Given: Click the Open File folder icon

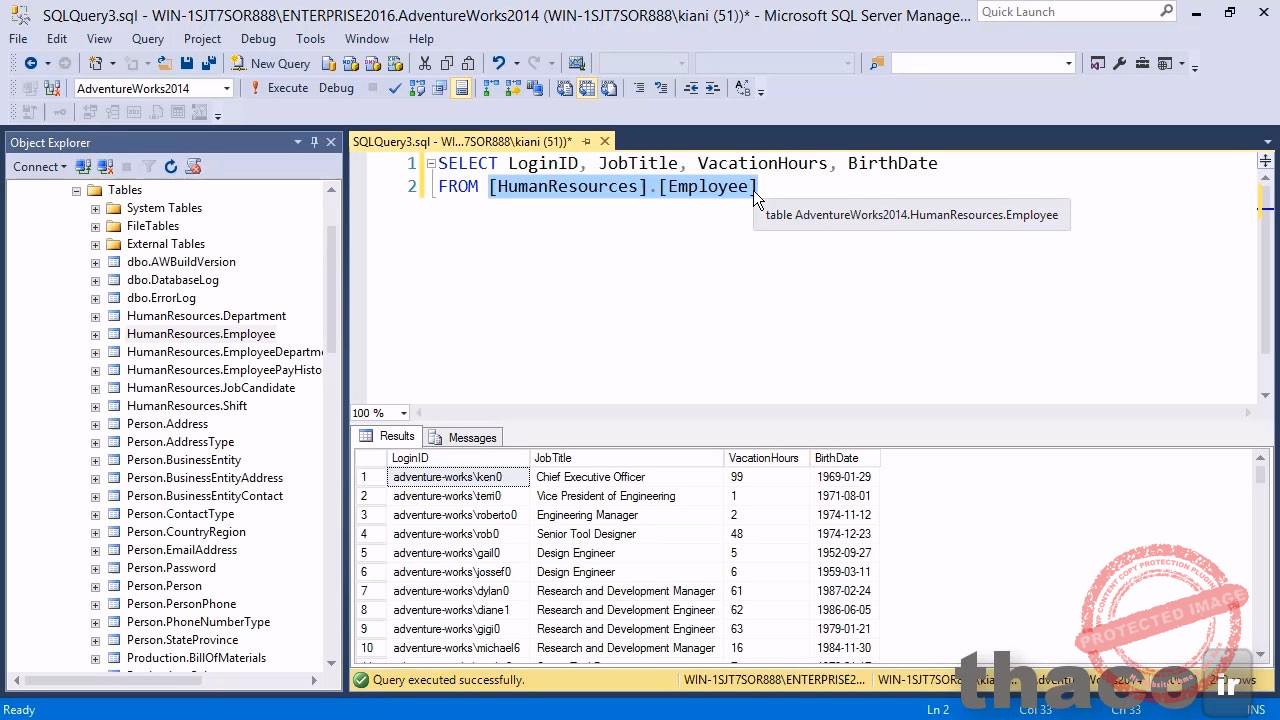Looking at the screenshot, I should [x=165, y=63].
